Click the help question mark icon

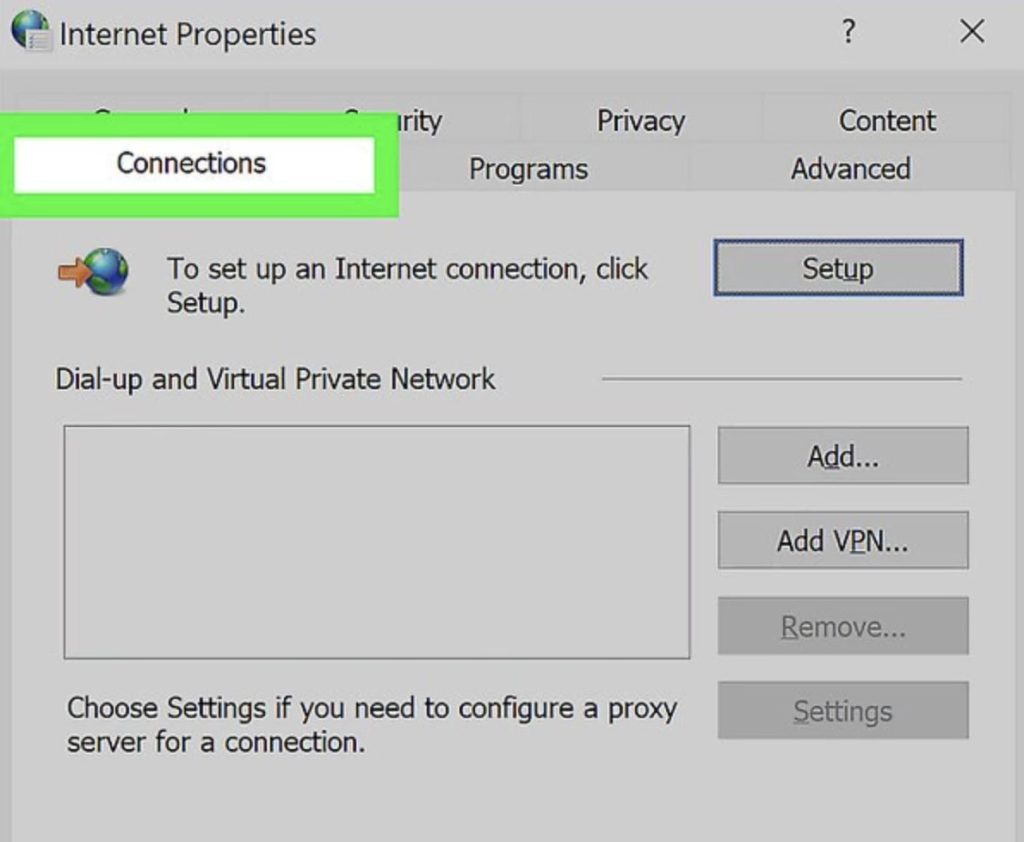(848, 32)
